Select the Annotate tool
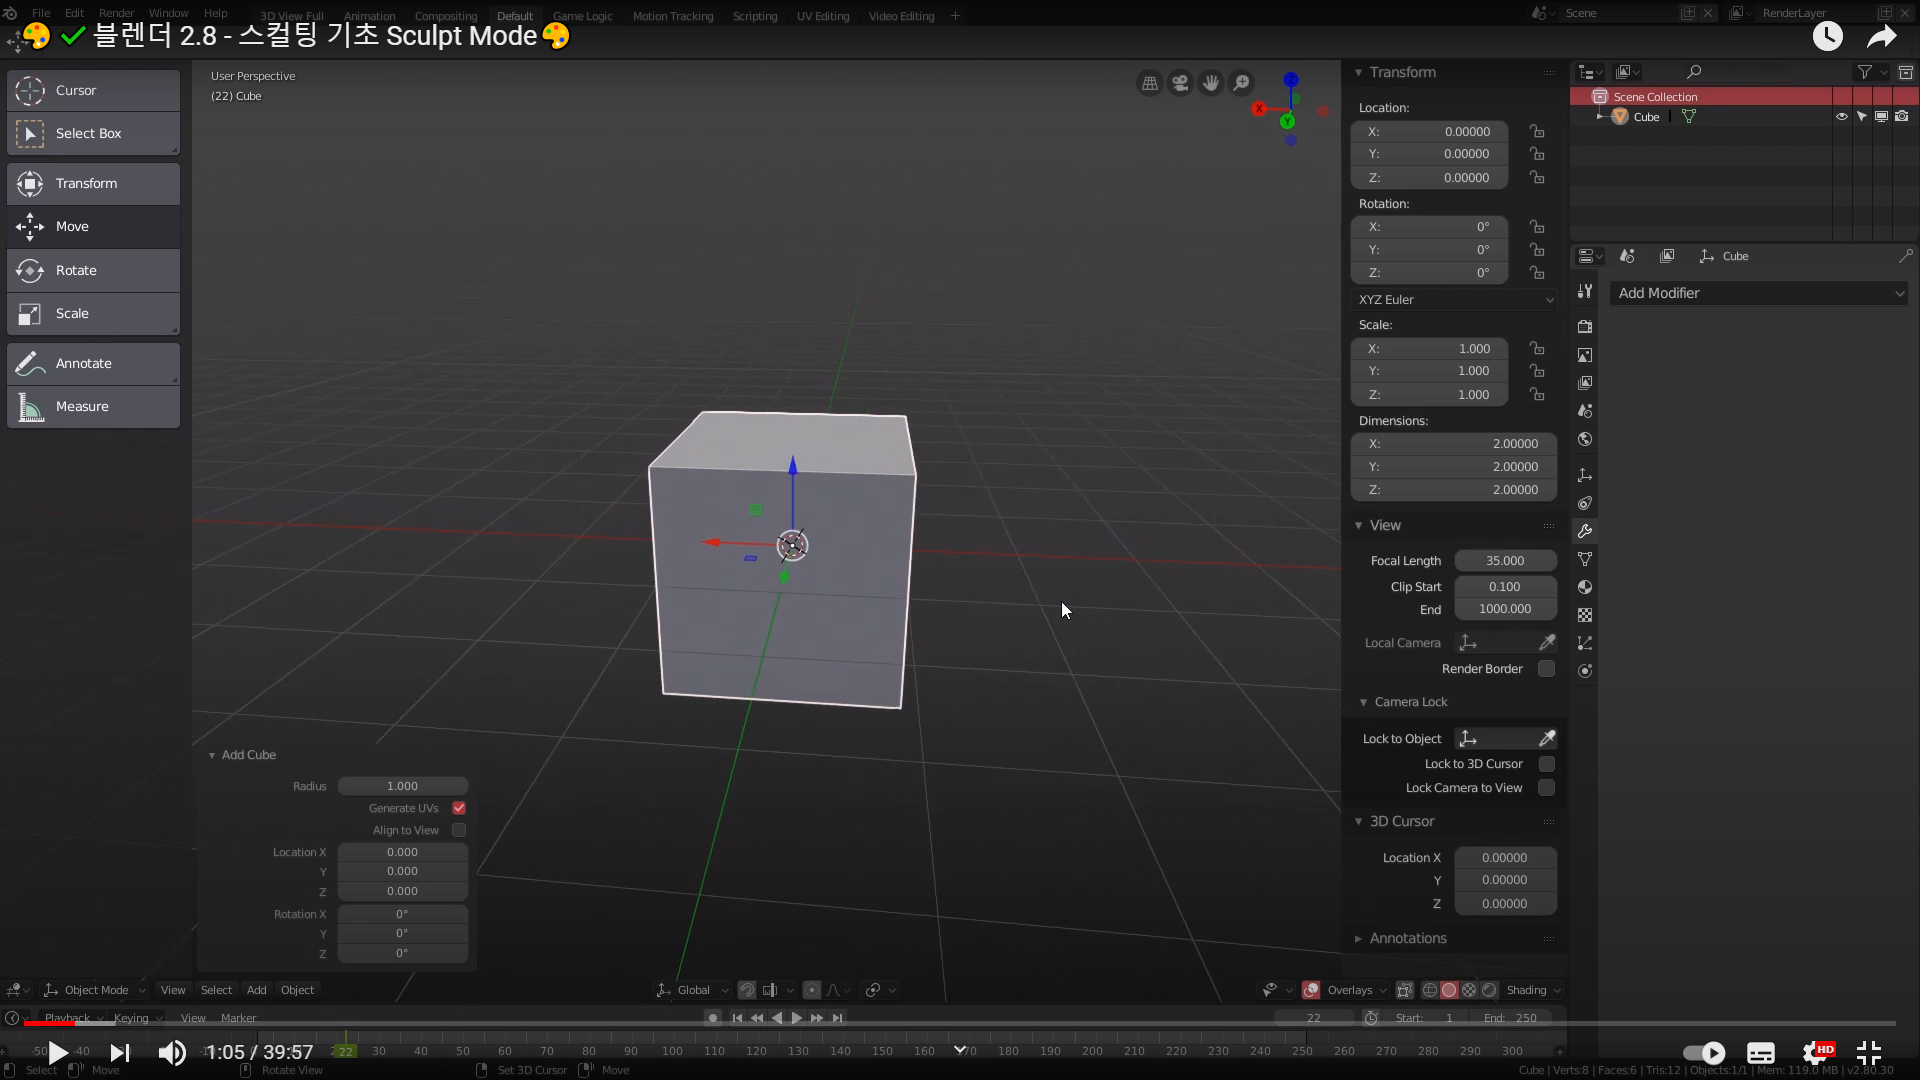 click(93, 363)
